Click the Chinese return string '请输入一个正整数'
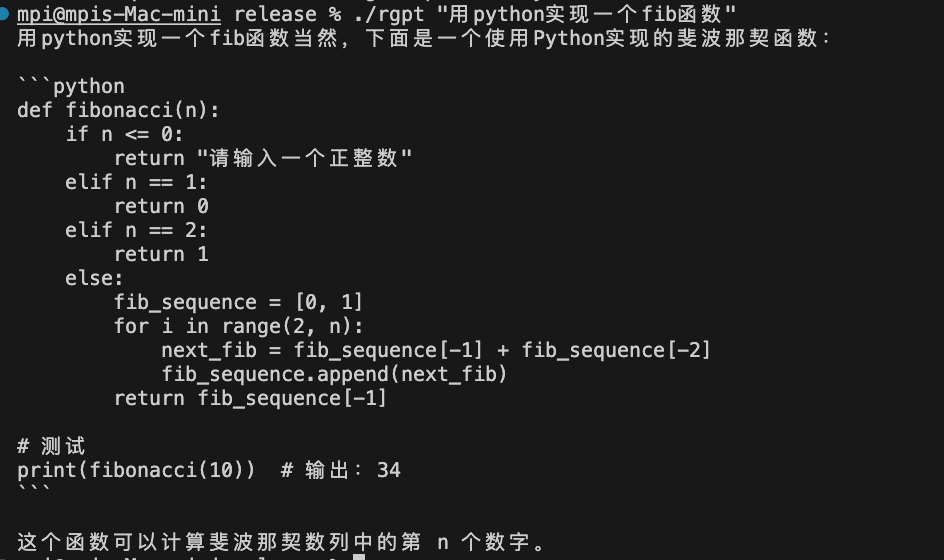 click(x=303, y=158)
